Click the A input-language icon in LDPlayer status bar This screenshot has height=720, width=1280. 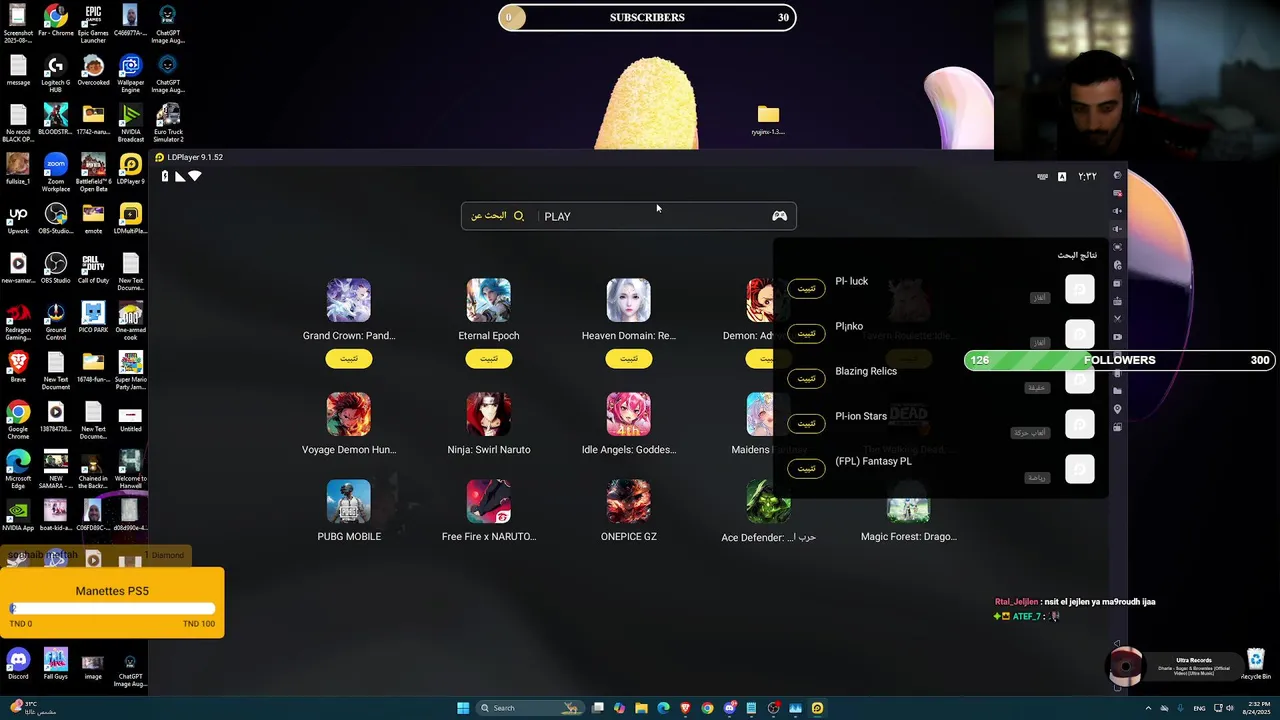point(1062,176)
